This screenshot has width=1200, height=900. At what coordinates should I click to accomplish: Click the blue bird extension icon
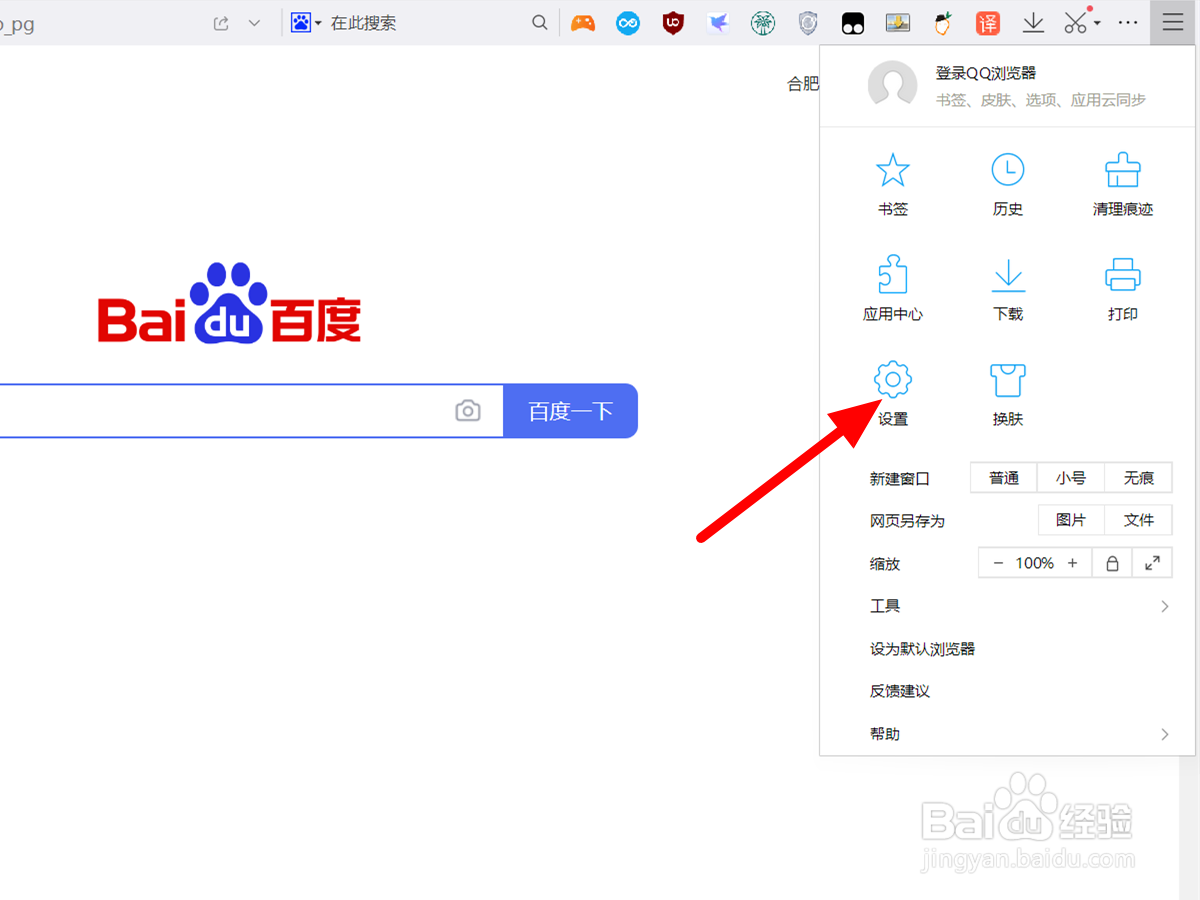click(x=718, y=23)
